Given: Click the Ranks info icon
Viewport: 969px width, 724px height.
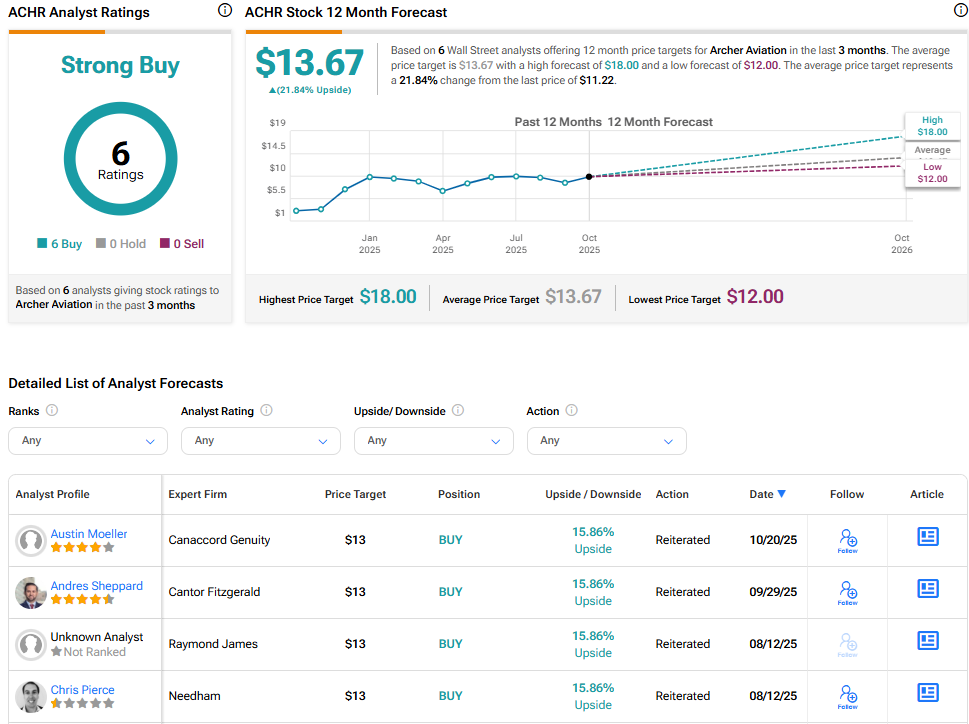Looking at the screenshot, I should 52,411.
